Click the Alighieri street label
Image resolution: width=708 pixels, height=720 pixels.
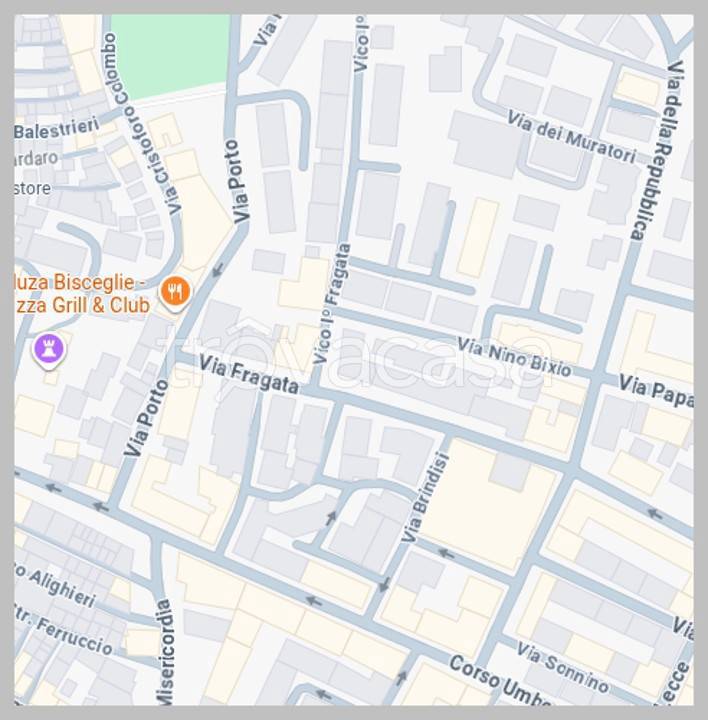(x=55, y=585)
